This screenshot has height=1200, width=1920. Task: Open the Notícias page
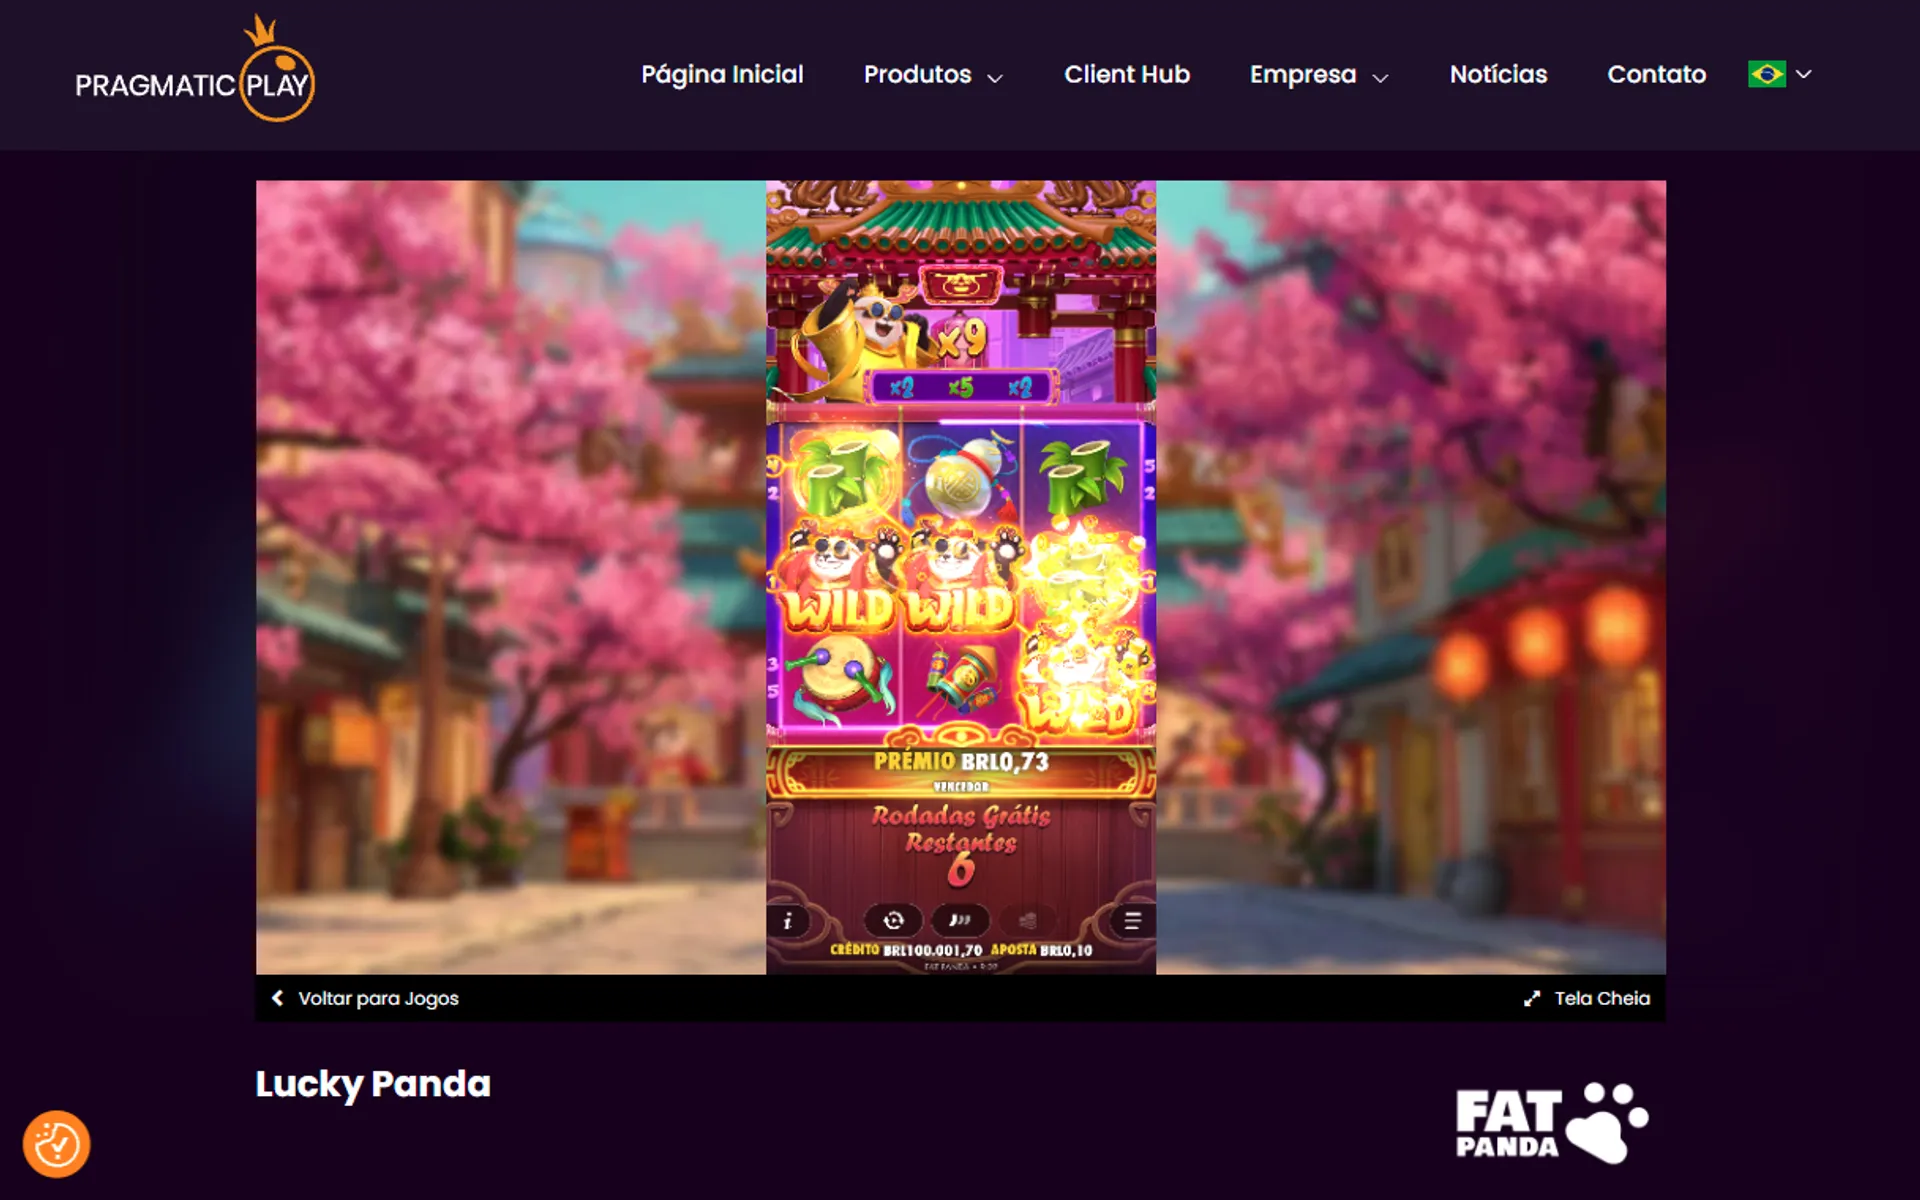(x=1498, y=75)
